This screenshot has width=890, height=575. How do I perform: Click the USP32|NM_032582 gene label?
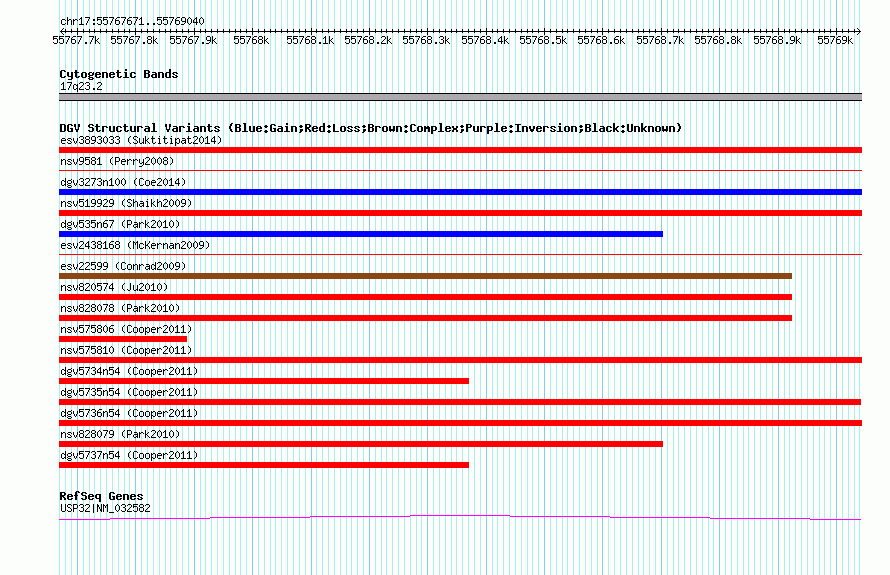click(105, 509)
